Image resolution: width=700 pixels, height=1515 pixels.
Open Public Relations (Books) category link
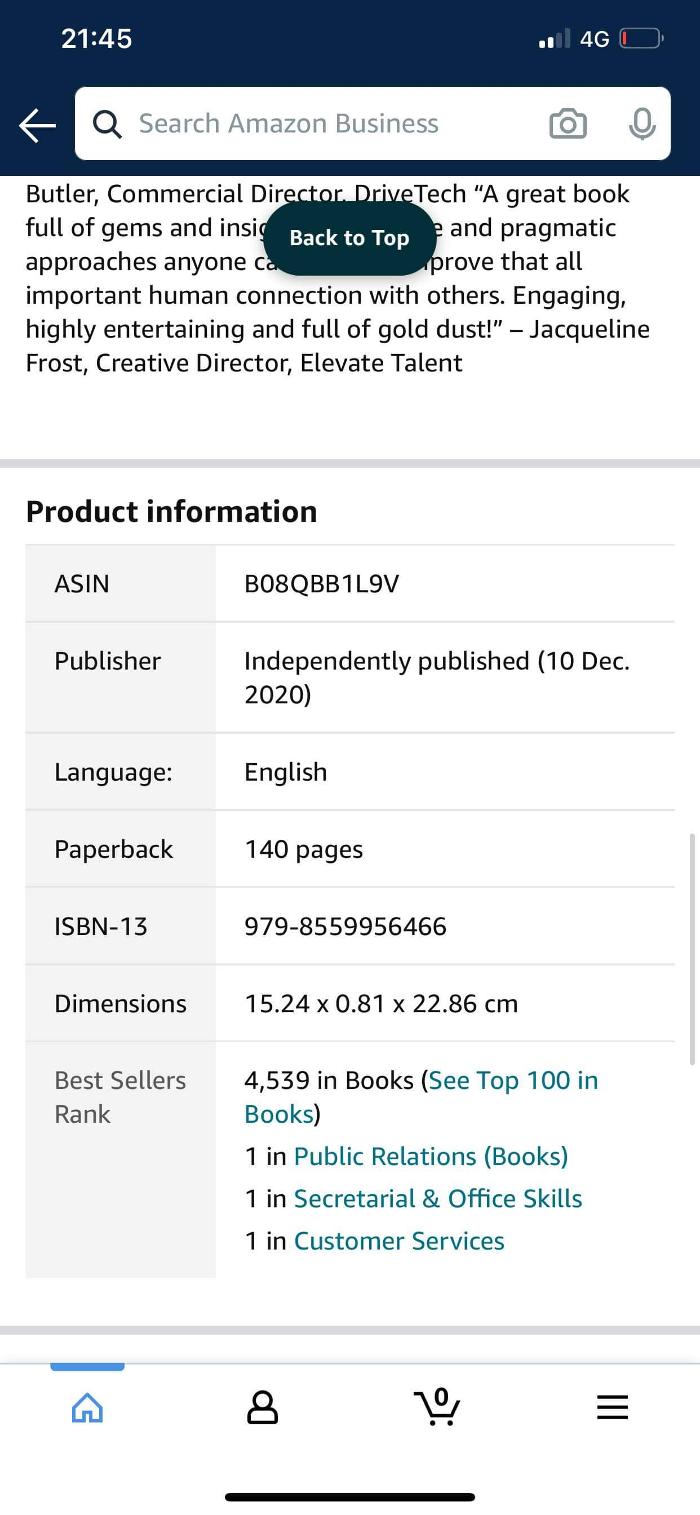click(430, 1157)
